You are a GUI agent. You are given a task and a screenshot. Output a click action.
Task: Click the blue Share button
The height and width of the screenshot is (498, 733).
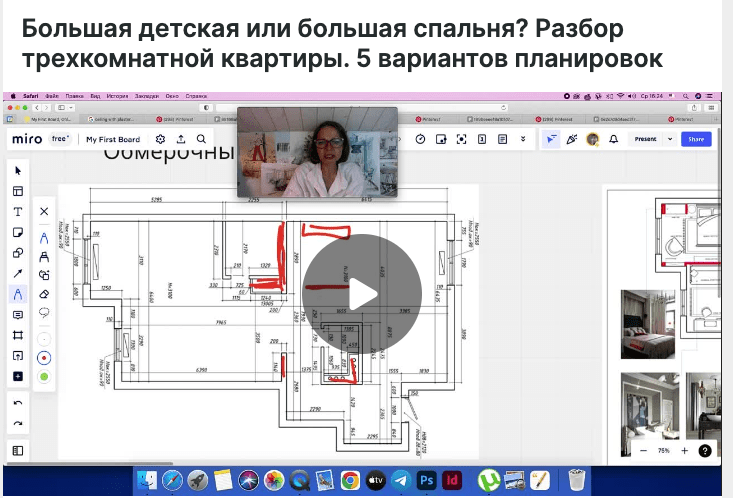696,139
